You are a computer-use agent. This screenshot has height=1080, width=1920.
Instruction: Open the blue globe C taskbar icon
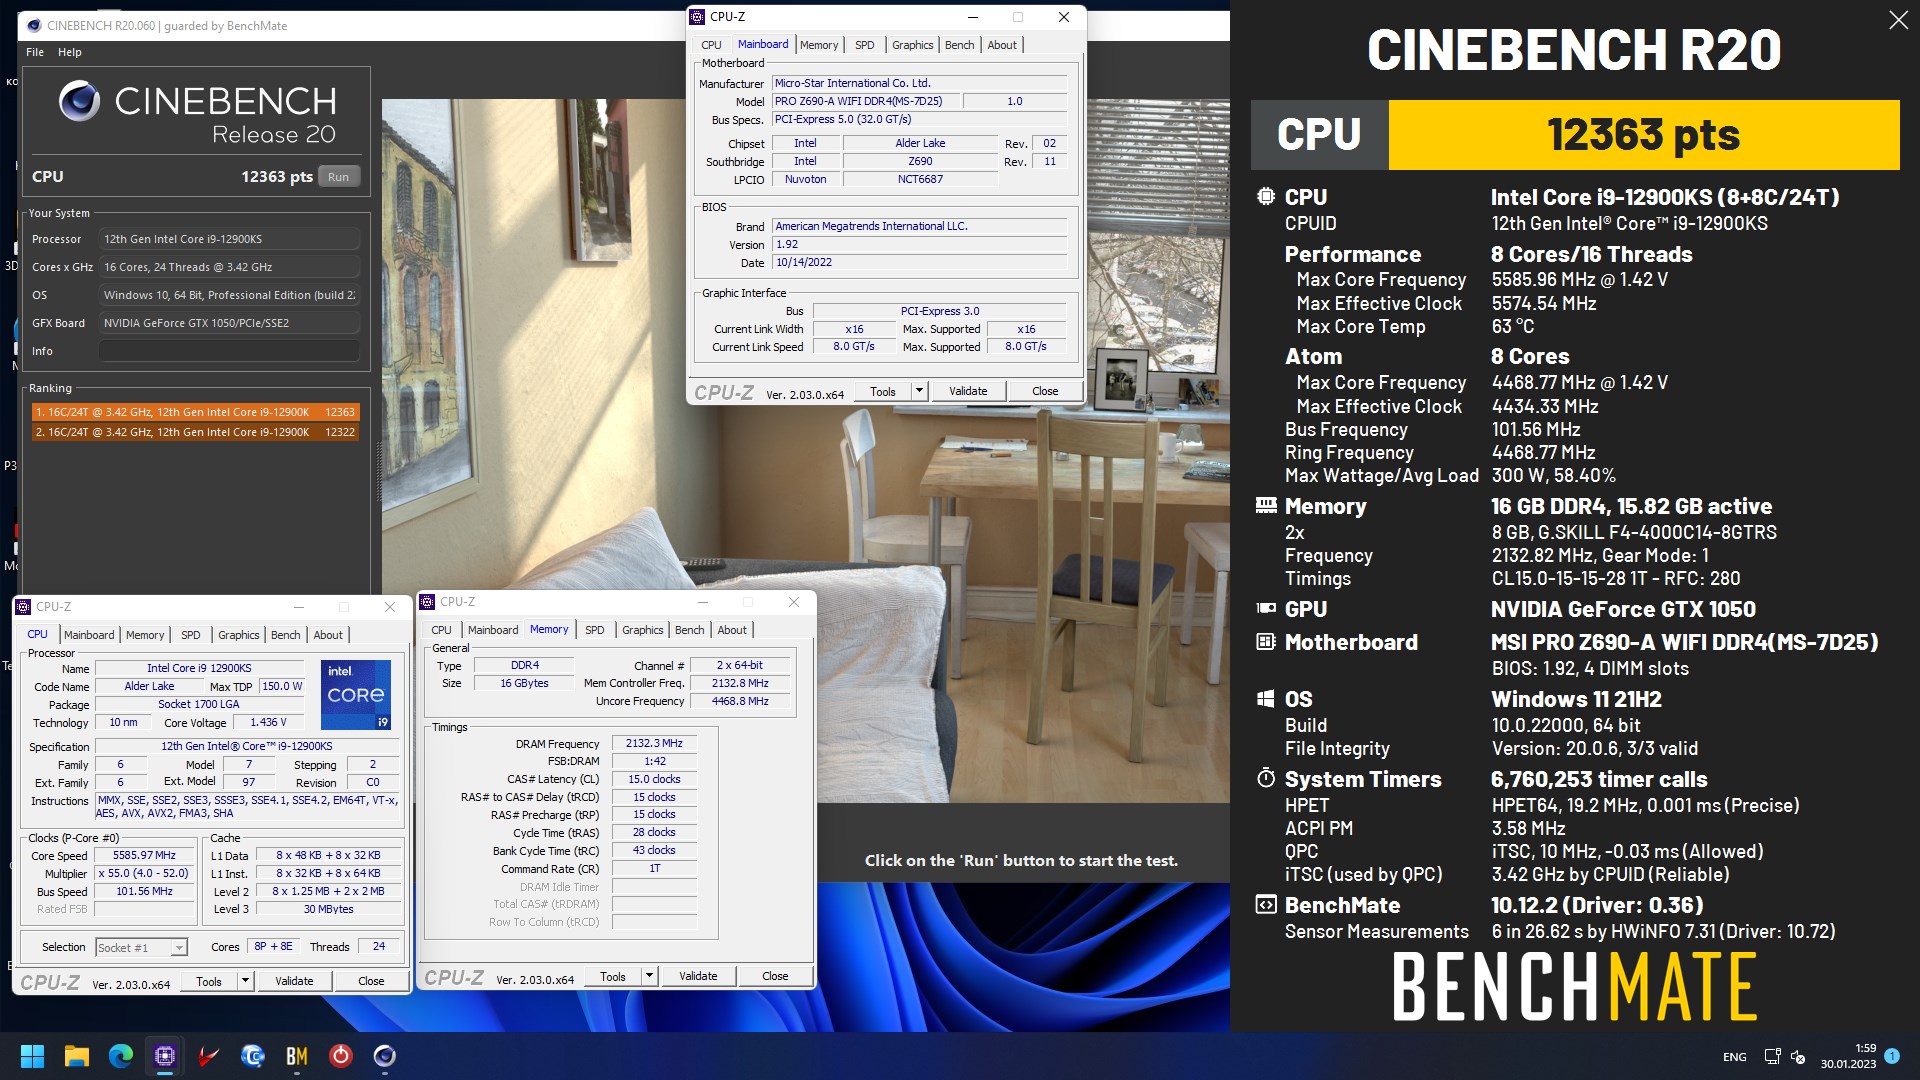[x=253, y=1056]
